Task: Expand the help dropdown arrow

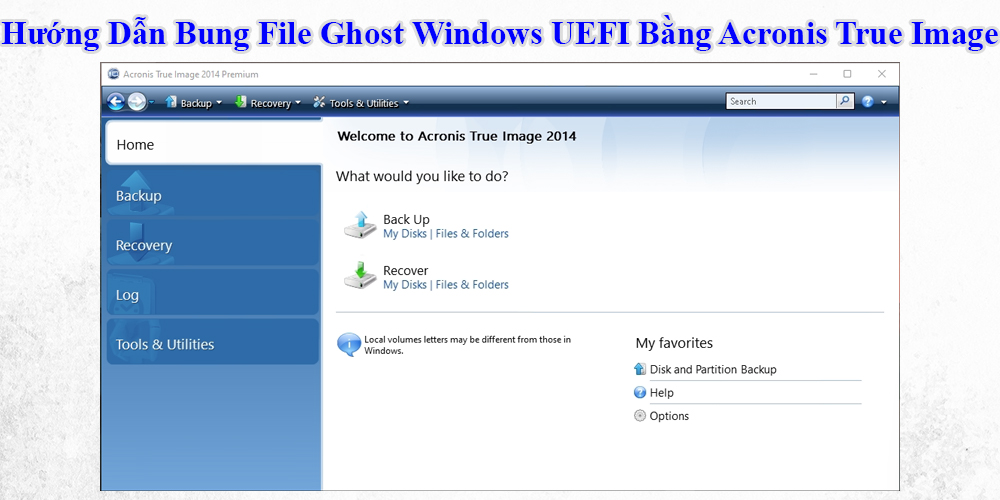Action: coord(883,102)
